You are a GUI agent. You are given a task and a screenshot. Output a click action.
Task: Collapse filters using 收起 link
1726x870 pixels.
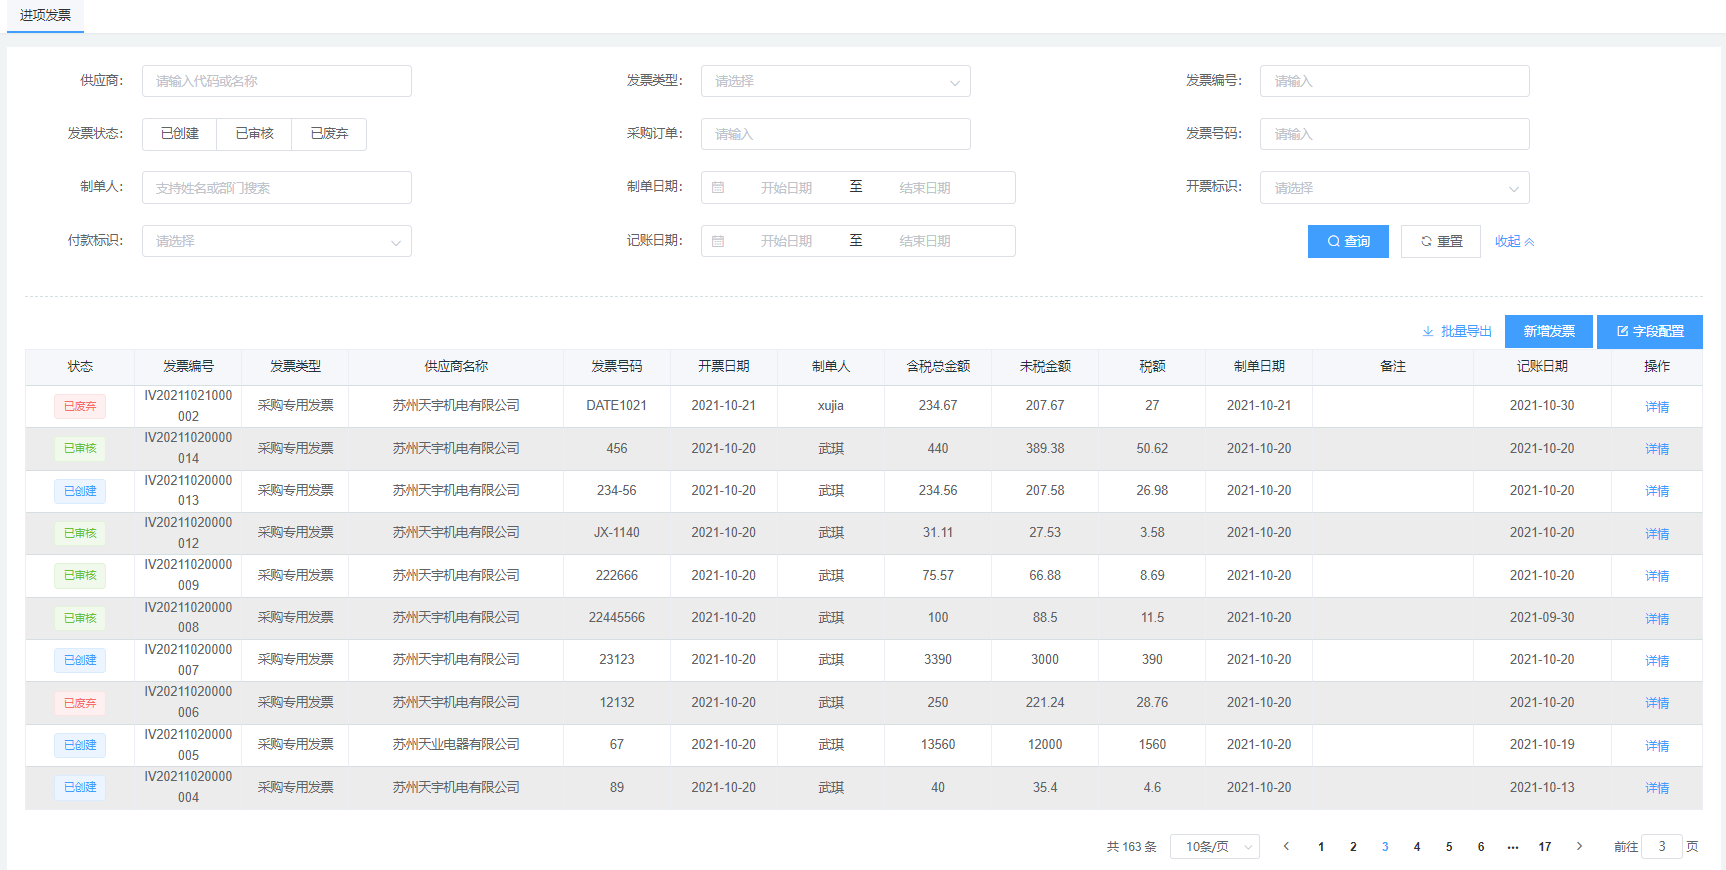[1514, 241]
